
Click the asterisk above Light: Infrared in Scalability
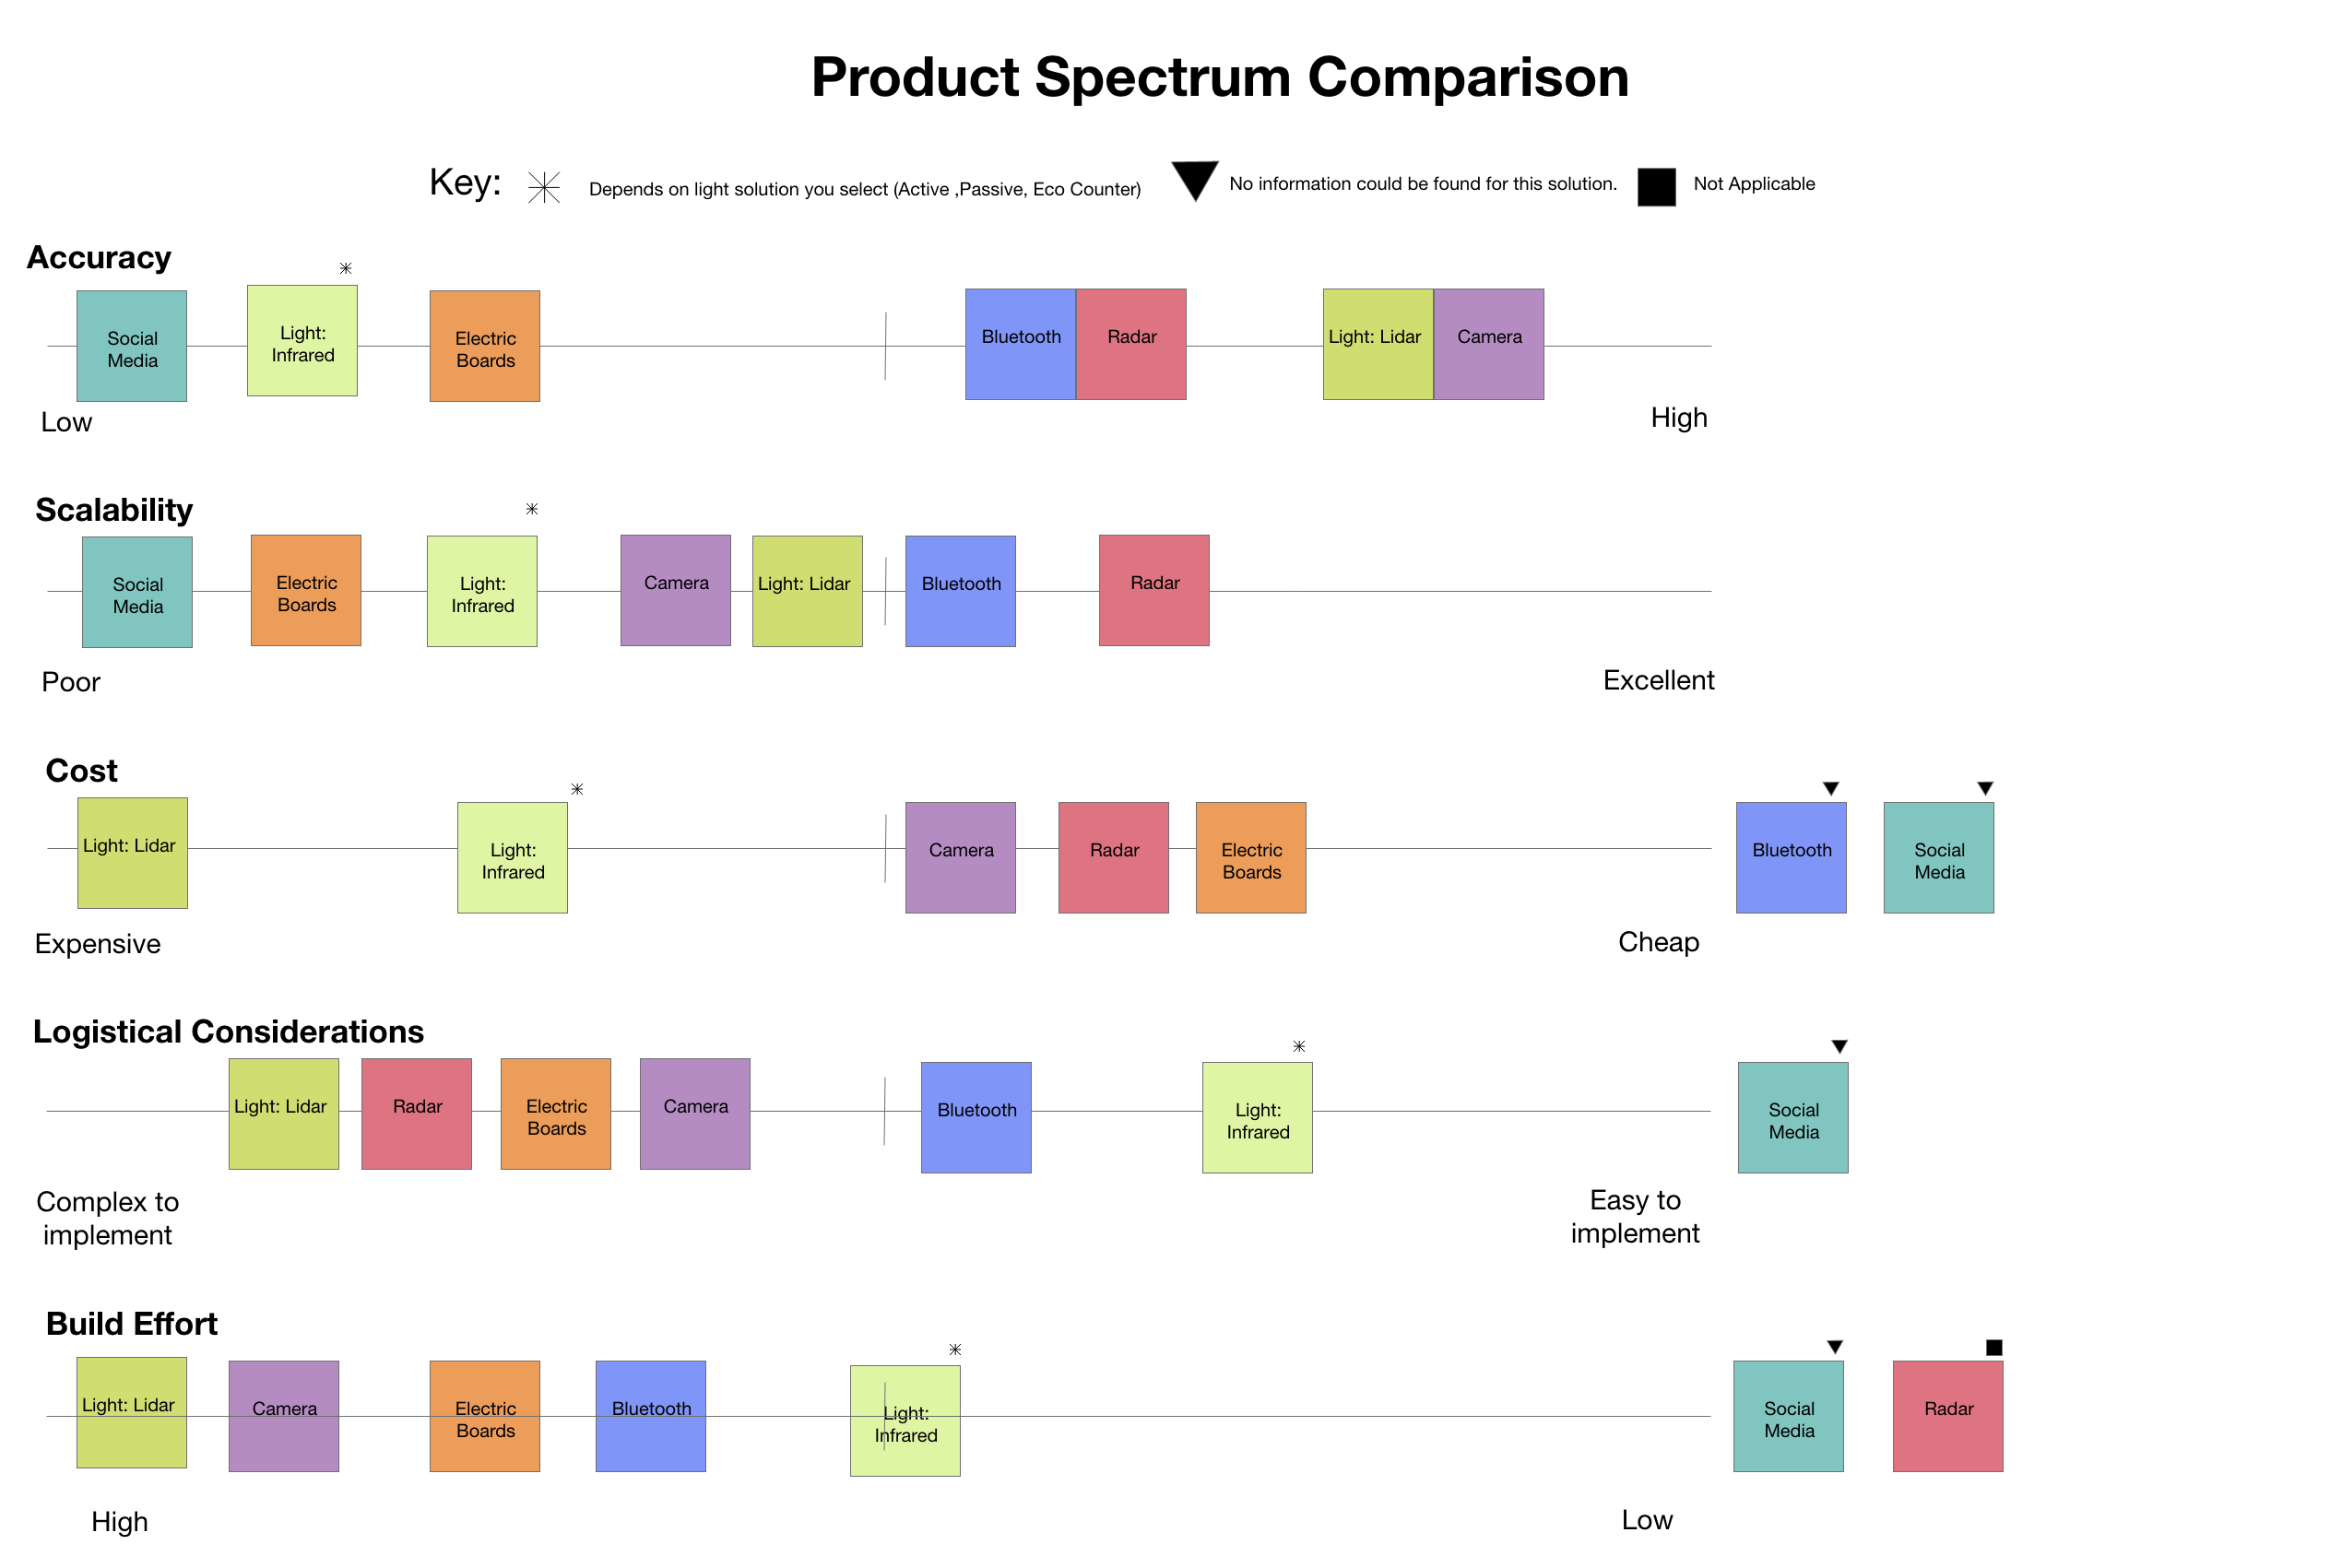pos(532,509)
